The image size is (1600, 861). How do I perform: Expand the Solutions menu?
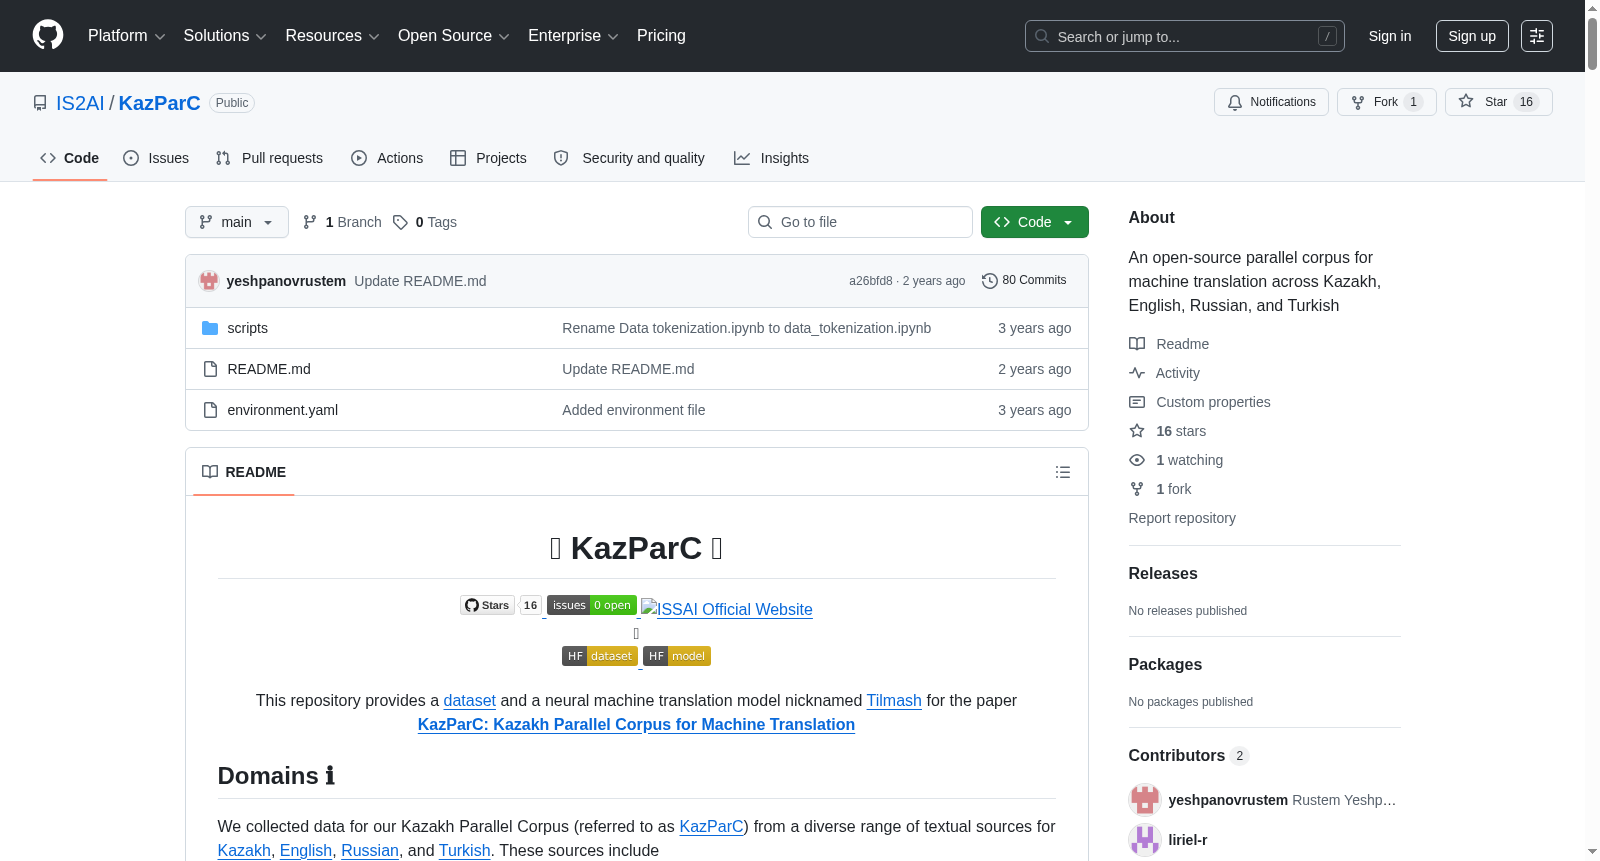point(225,36)
